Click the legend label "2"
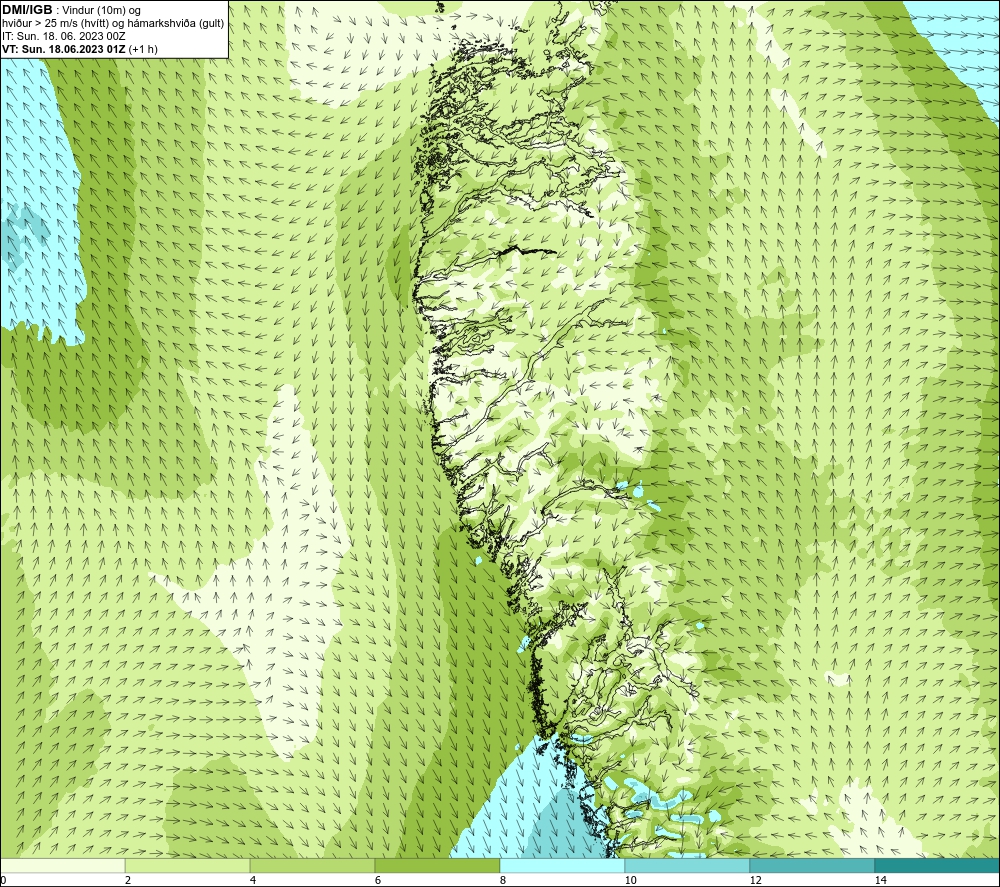This screenshot has height=887, width=1000. (x=128, y=880)
